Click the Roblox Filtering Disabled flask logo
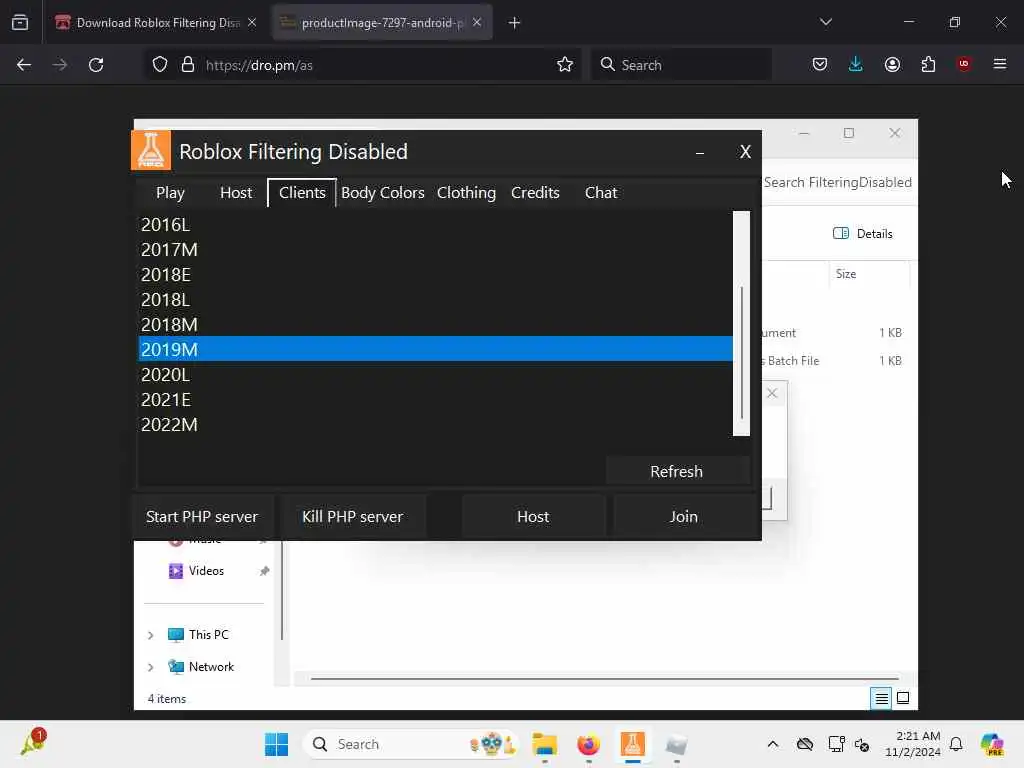Viewport: 1024px width, 768px height. click(151, 150)
